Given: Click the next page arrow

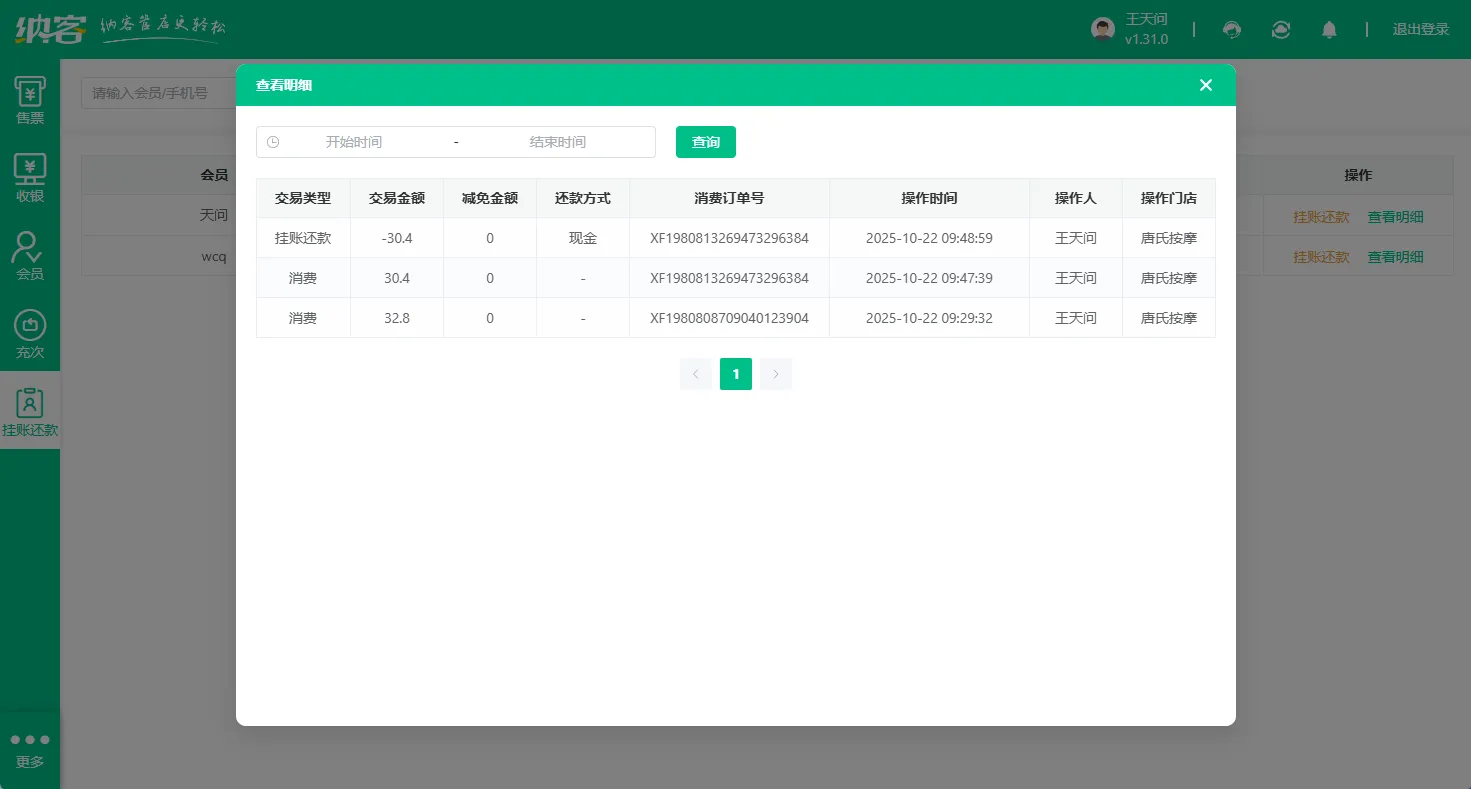Looking at the screenshot, I should (775, 373).
